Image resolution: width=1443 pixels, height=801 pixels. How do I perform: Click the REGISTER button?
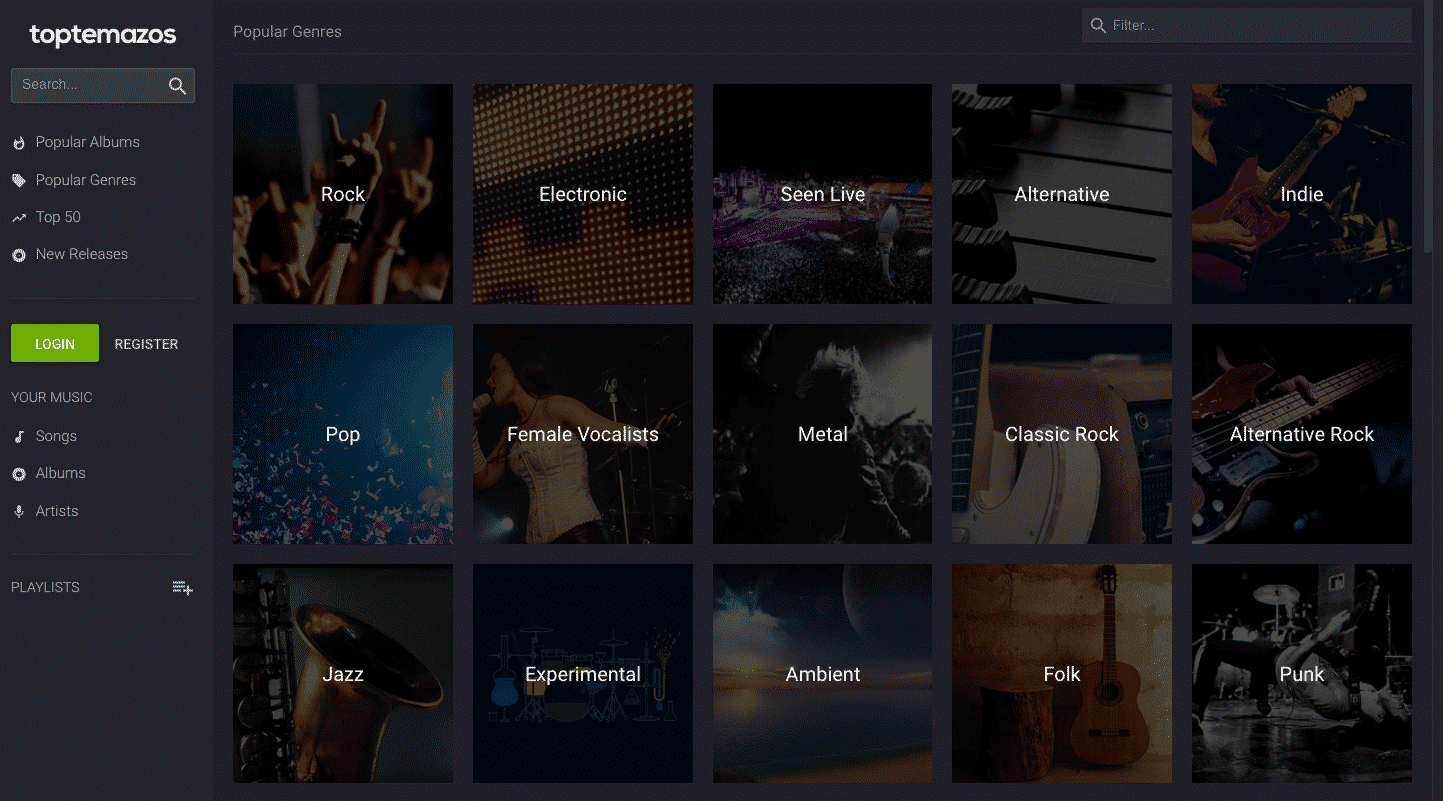click(146, 344)
